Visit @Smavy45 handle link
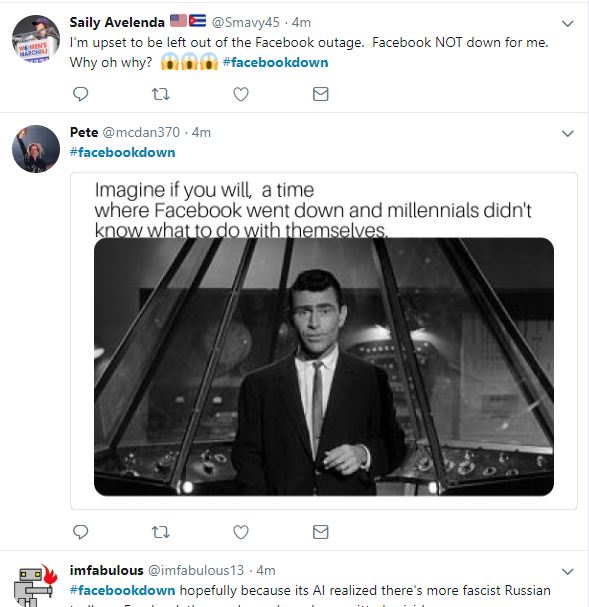This screenshot has height=607, width=589. pyautogui.click(x=245, y=22)
